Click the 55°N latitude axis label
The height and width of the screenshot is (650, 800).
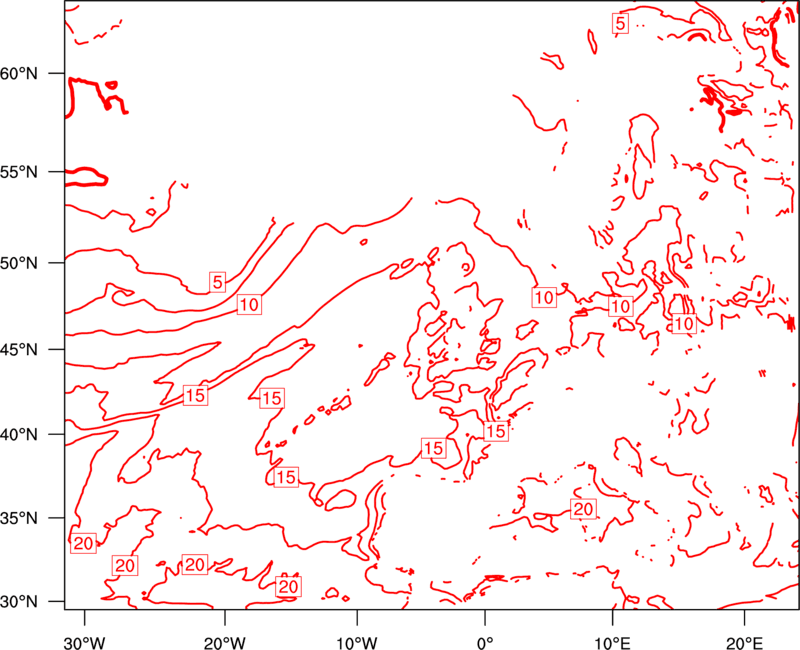click(x=19, y=172)
